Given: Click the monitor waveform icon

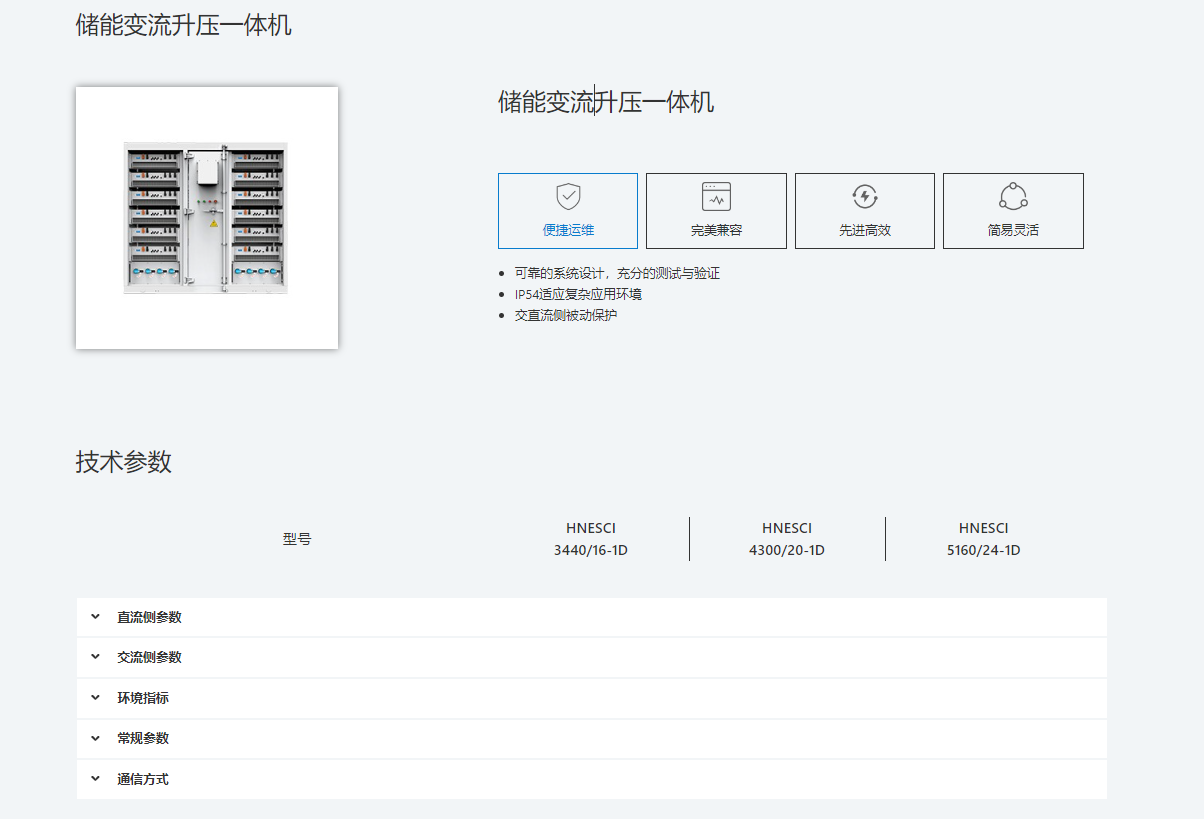Looking at the screenshot, I should pos(716,196).
